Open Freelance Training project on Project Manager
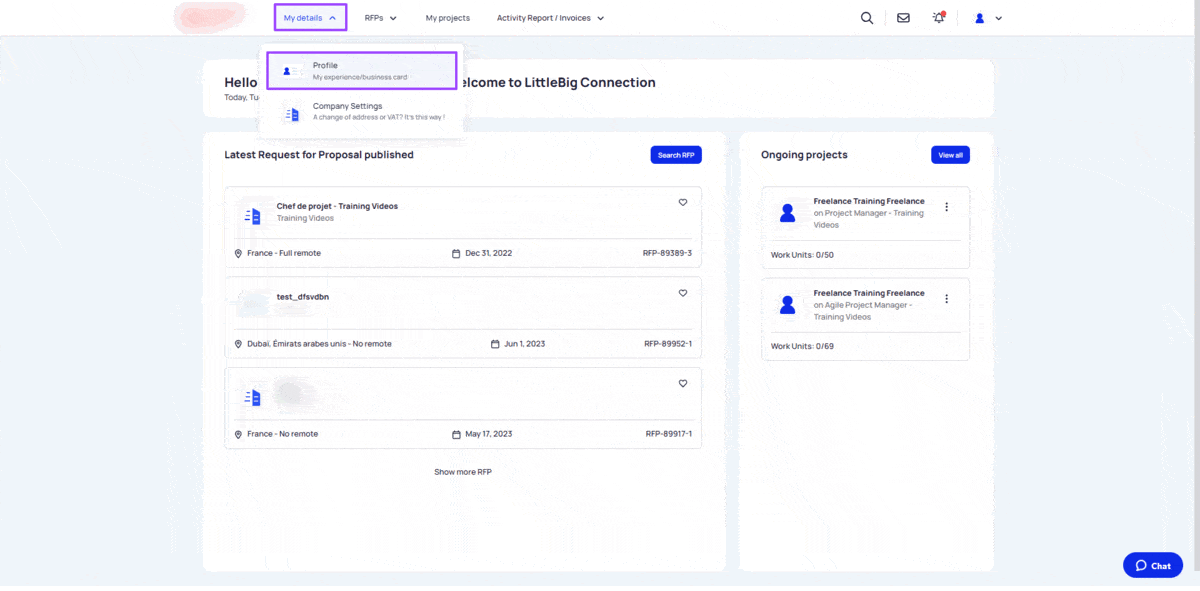1200x591 pixels. [869, 201]
